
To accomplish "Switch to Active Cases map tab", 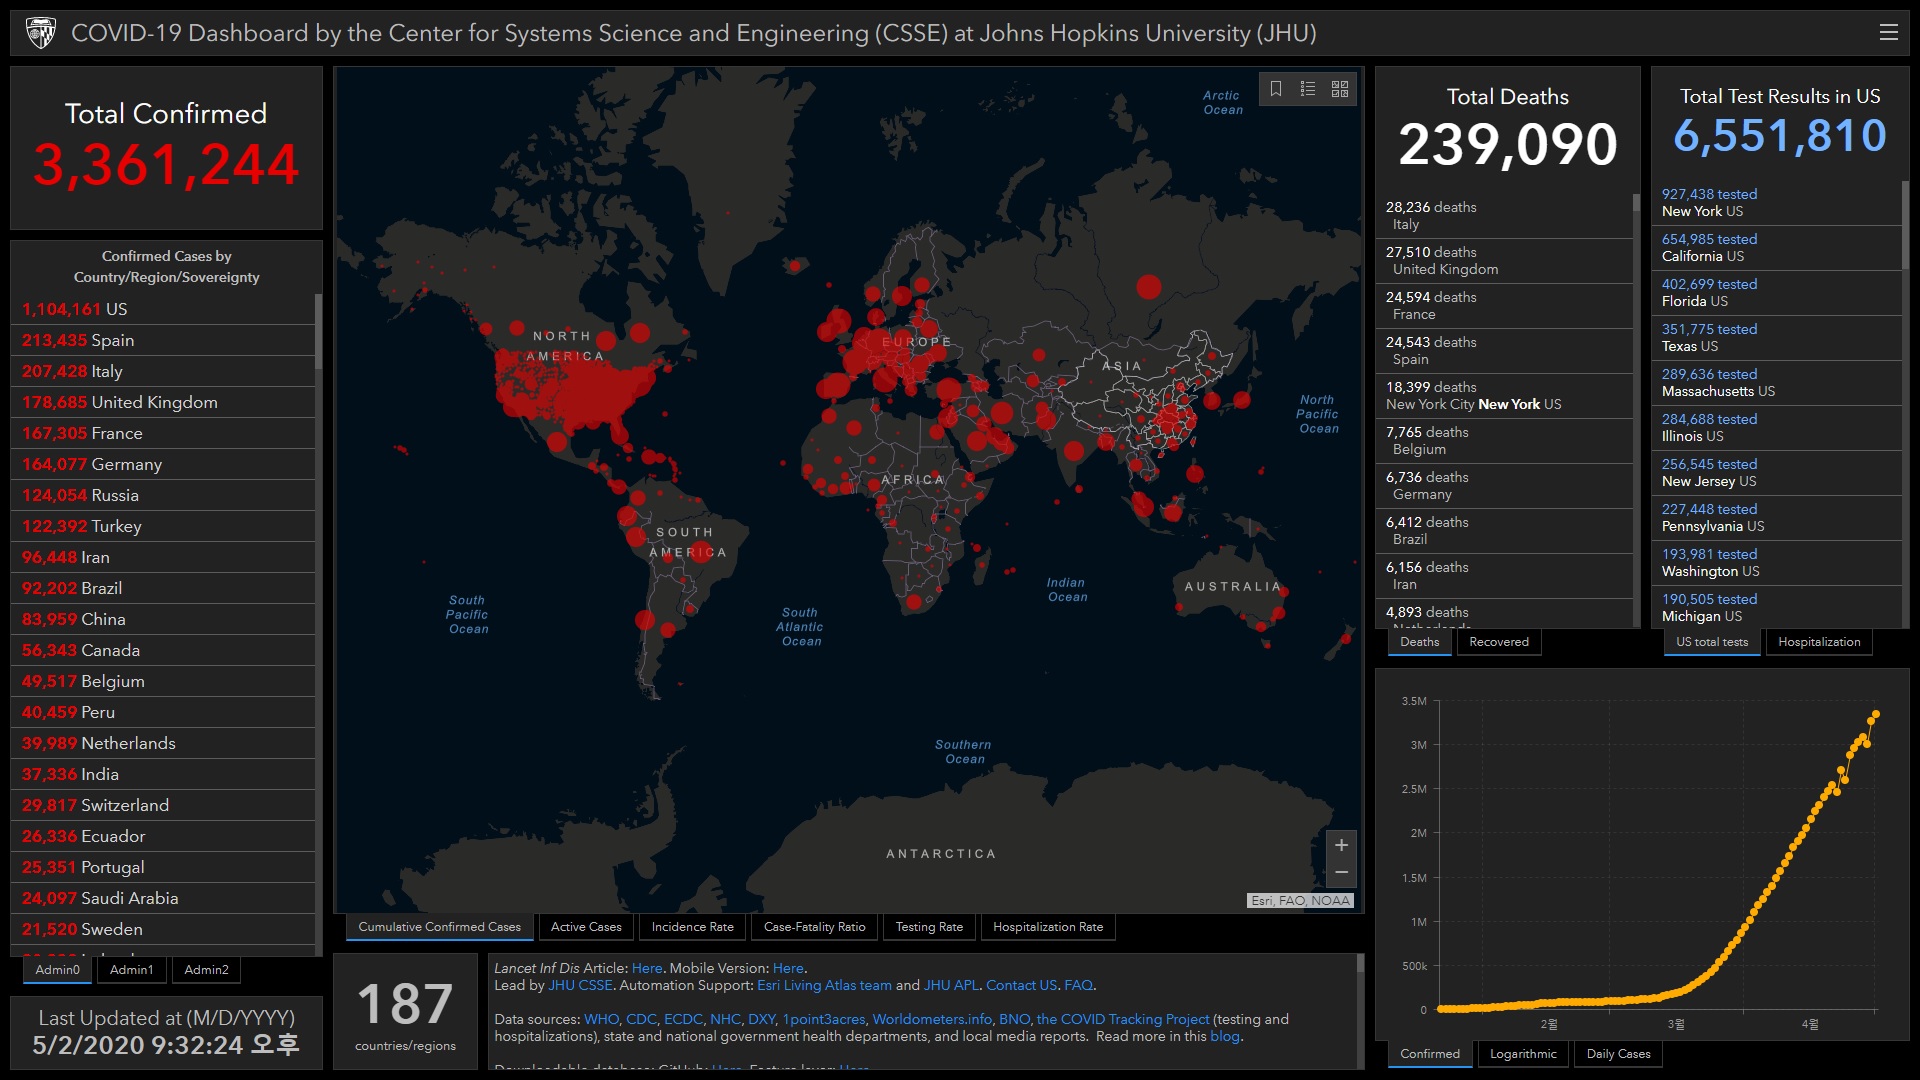I will [x=586, y=927].
